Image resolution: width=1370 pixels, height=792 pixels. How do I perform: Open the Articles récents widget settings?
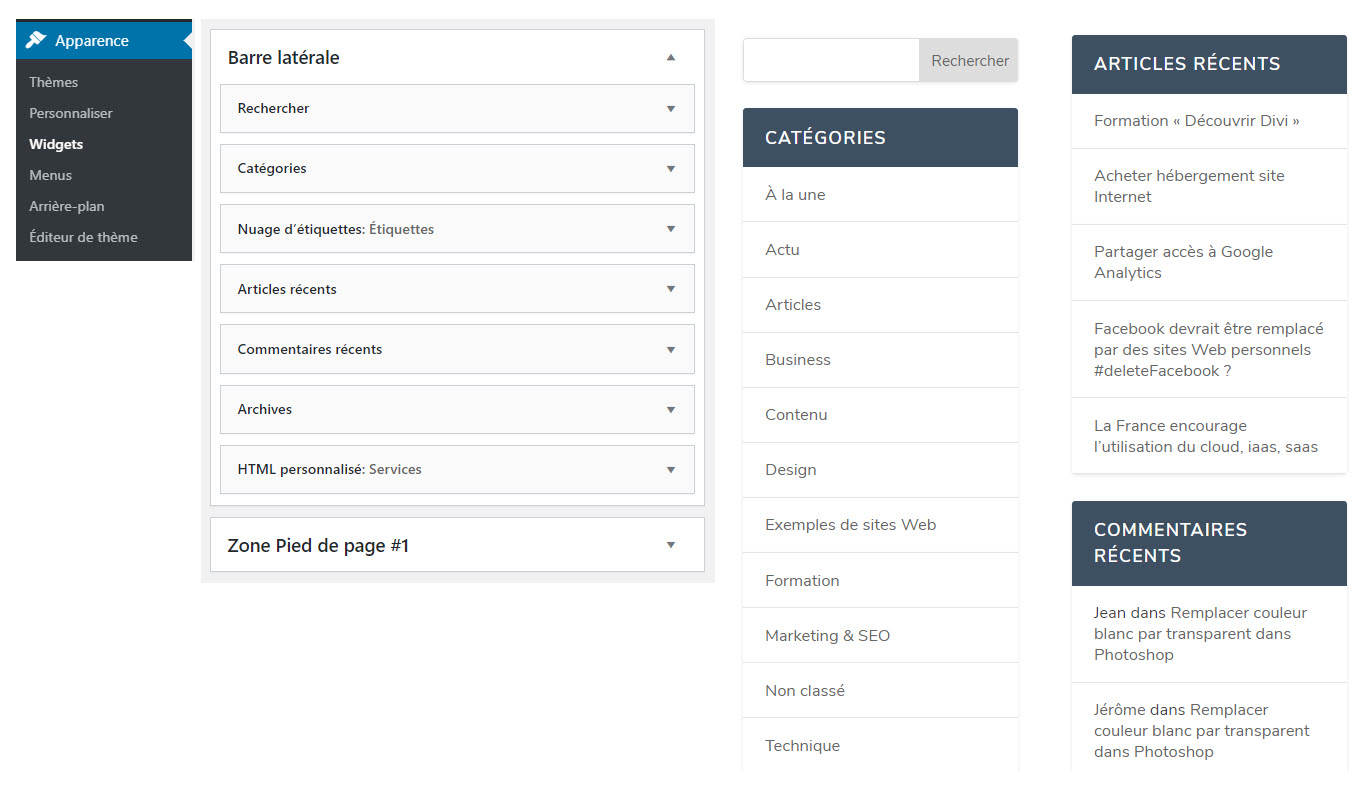[671, 289]
